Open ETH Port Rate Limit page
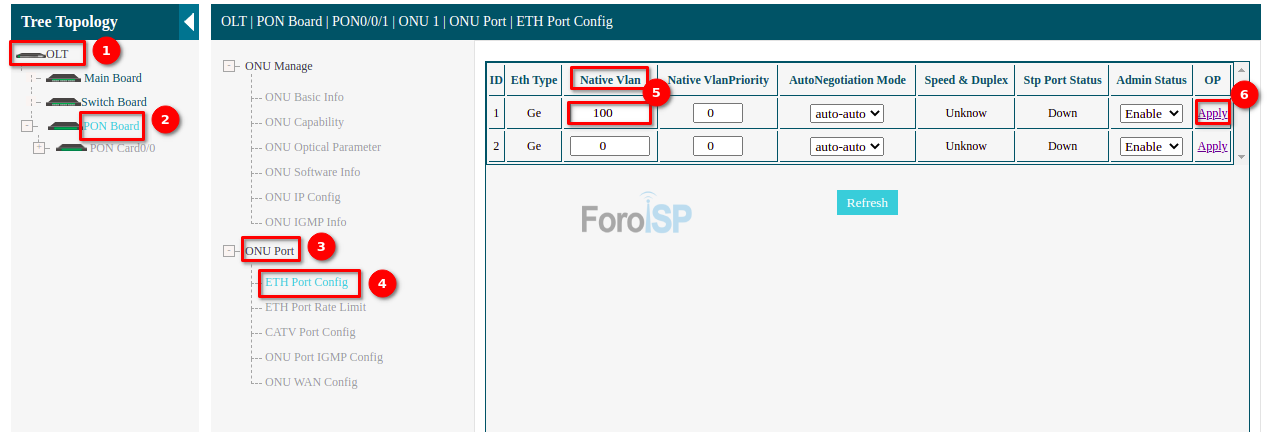Screen dimensions: 1274x432 coord(315,307)
